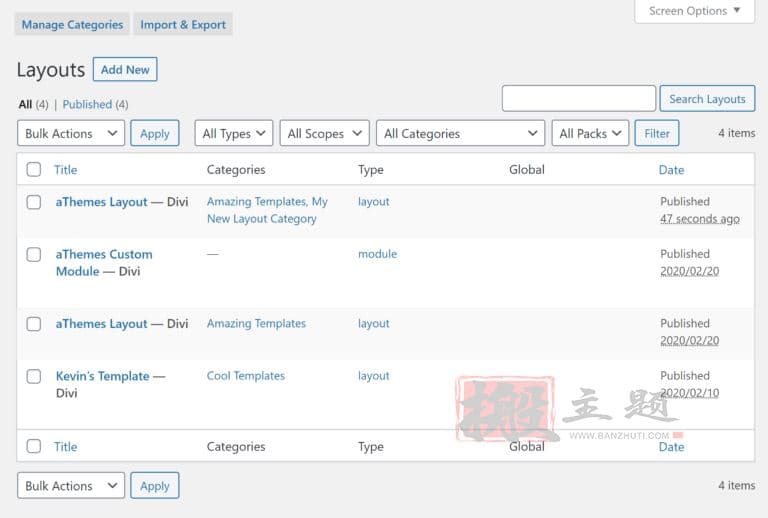
Task: Open aThemes Custom Module layout title
Action: pyautogui.click(x=104, y=262)
